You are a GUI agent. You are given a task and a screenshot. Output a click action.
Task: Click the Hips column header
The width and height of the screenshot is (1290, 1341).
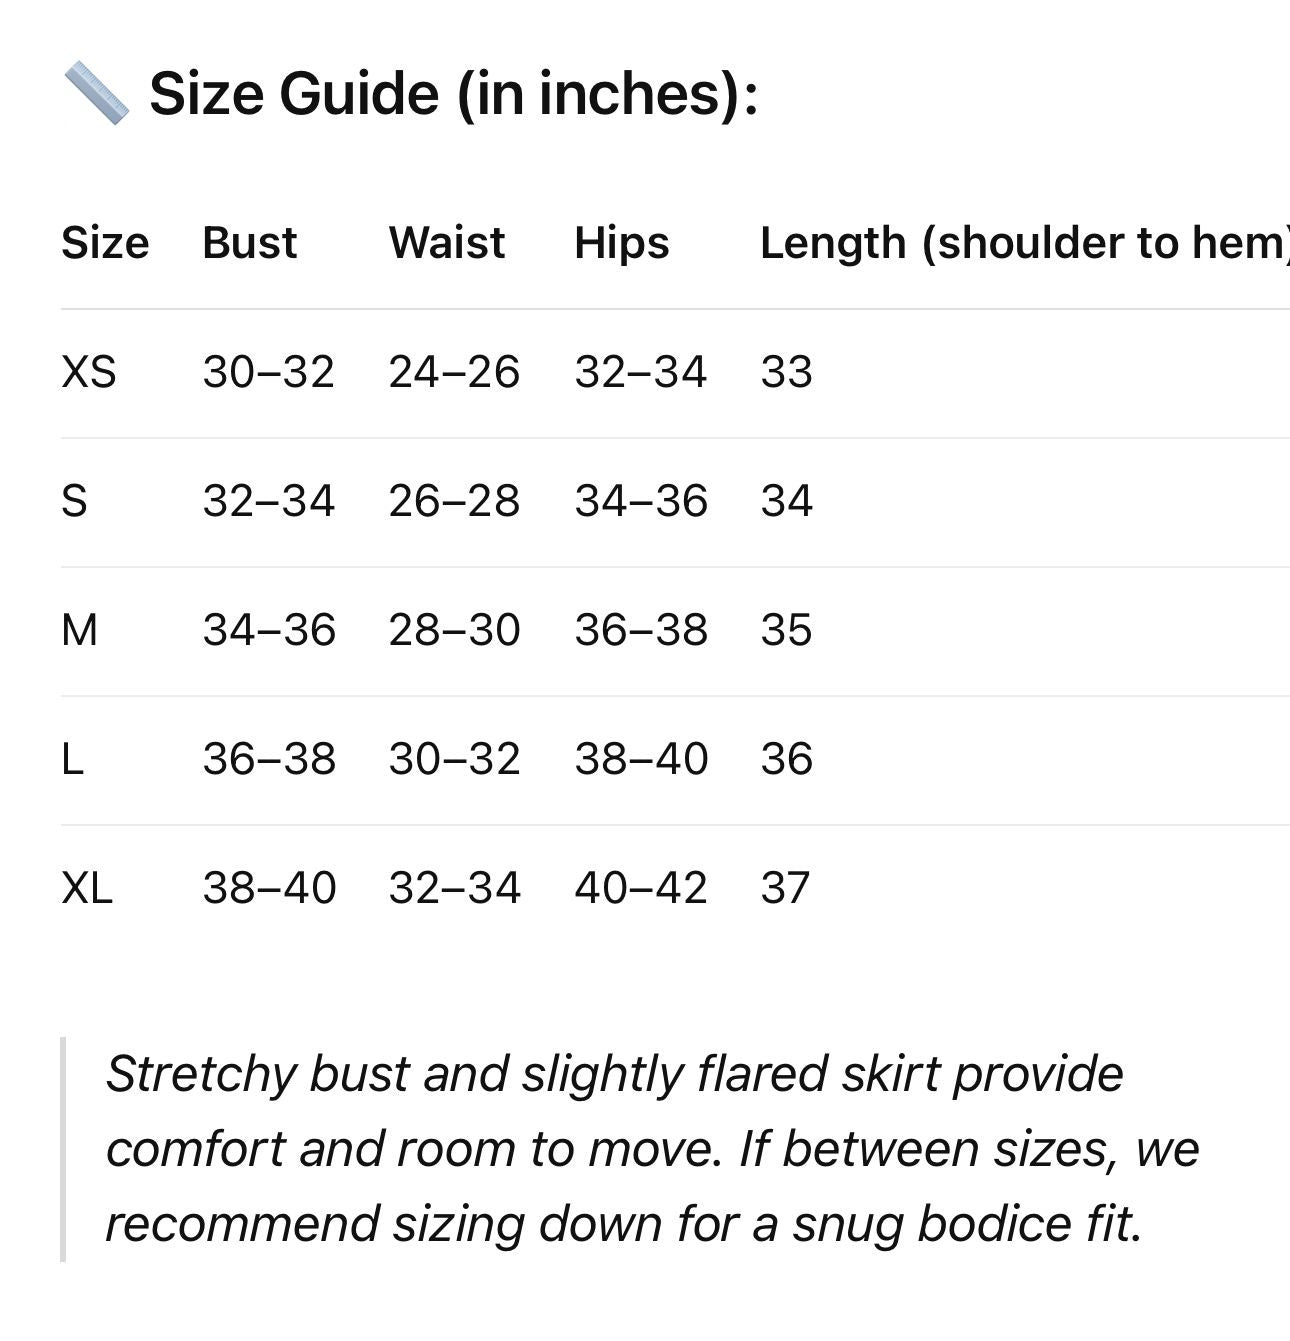(622, 244)
